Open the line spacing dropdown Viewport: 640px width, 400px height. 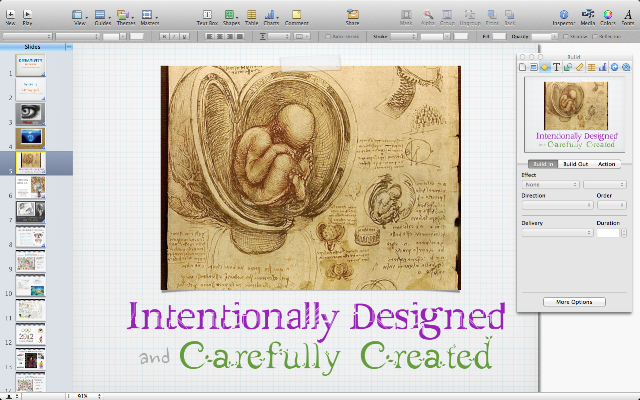(x=278, y=37)
